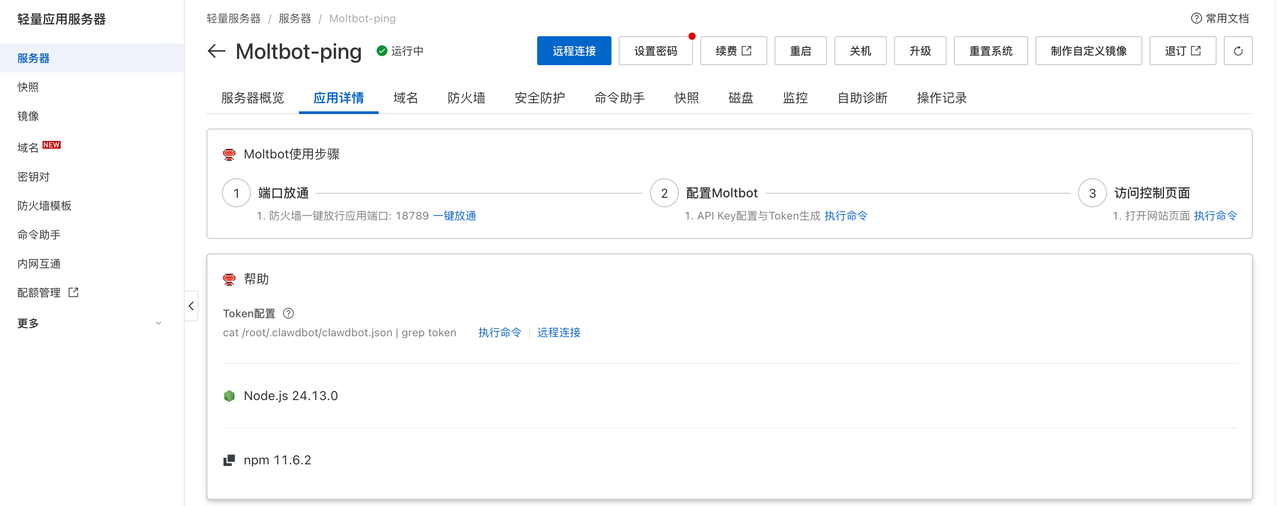Viewport: 1280px width, 506px height.
Task: Switch to the 监控 tab
Action: 795,98
